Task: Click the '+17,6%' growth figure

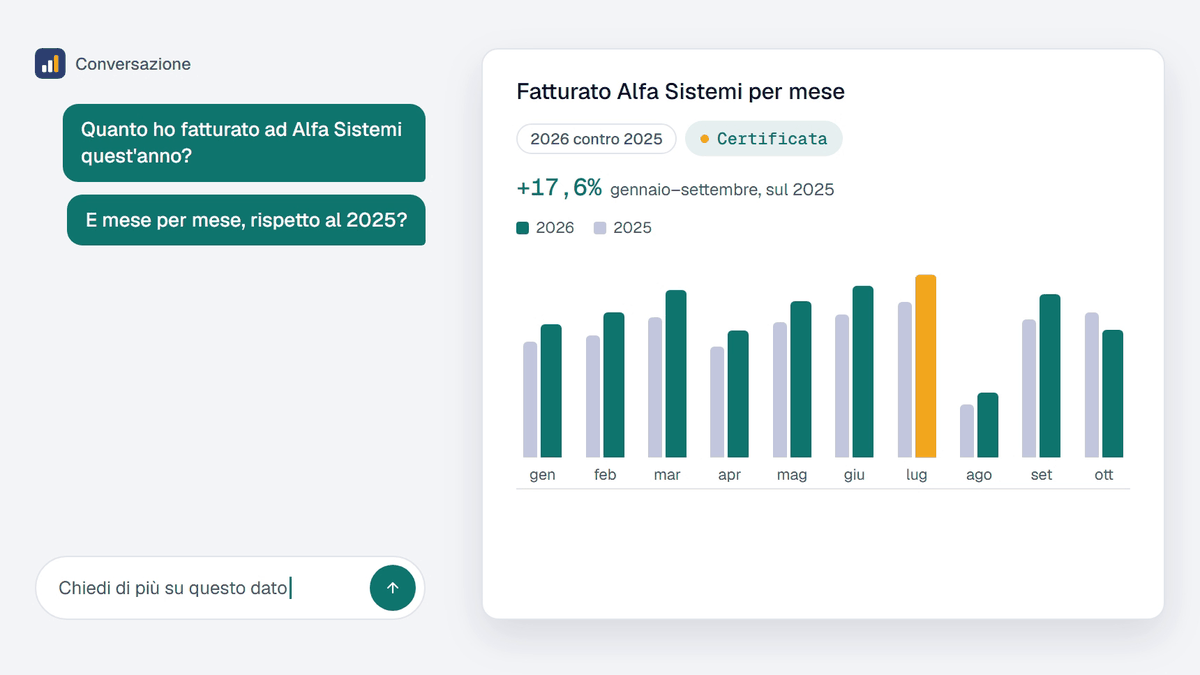Action: pos(559,188)
